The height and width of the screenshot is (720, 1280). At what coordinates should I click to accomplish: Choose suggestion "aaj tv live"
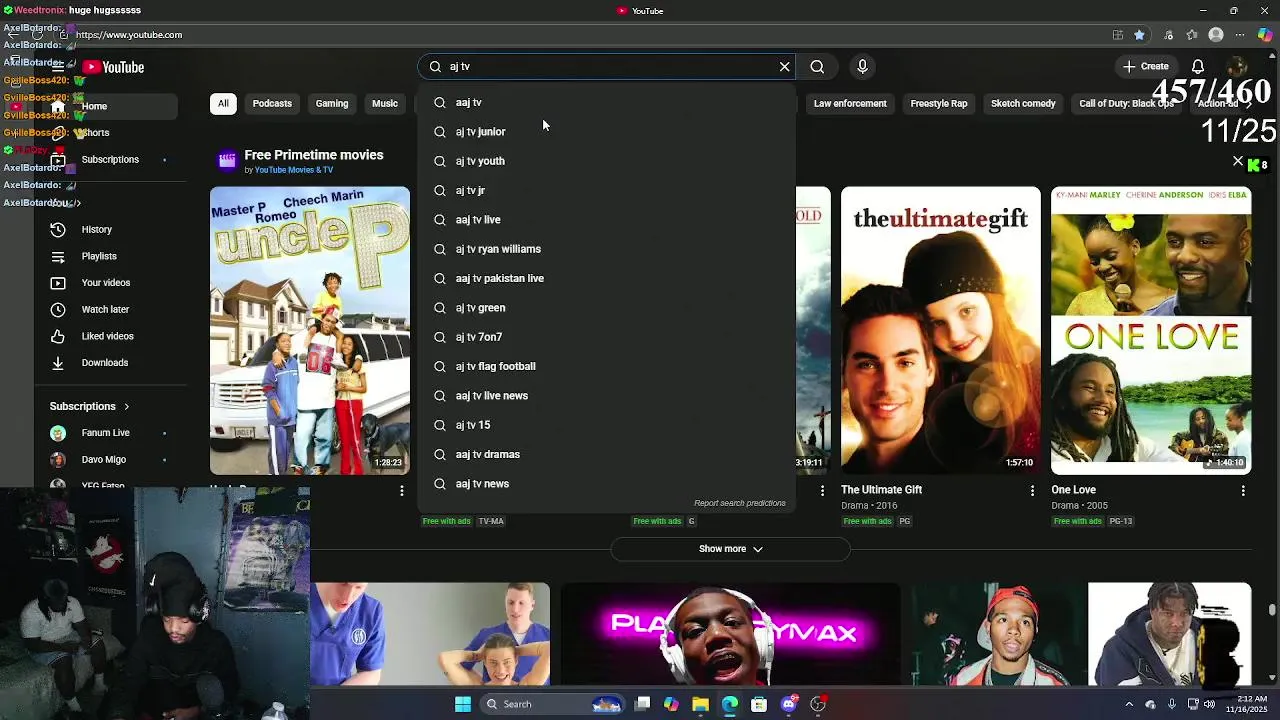point(606,220)
